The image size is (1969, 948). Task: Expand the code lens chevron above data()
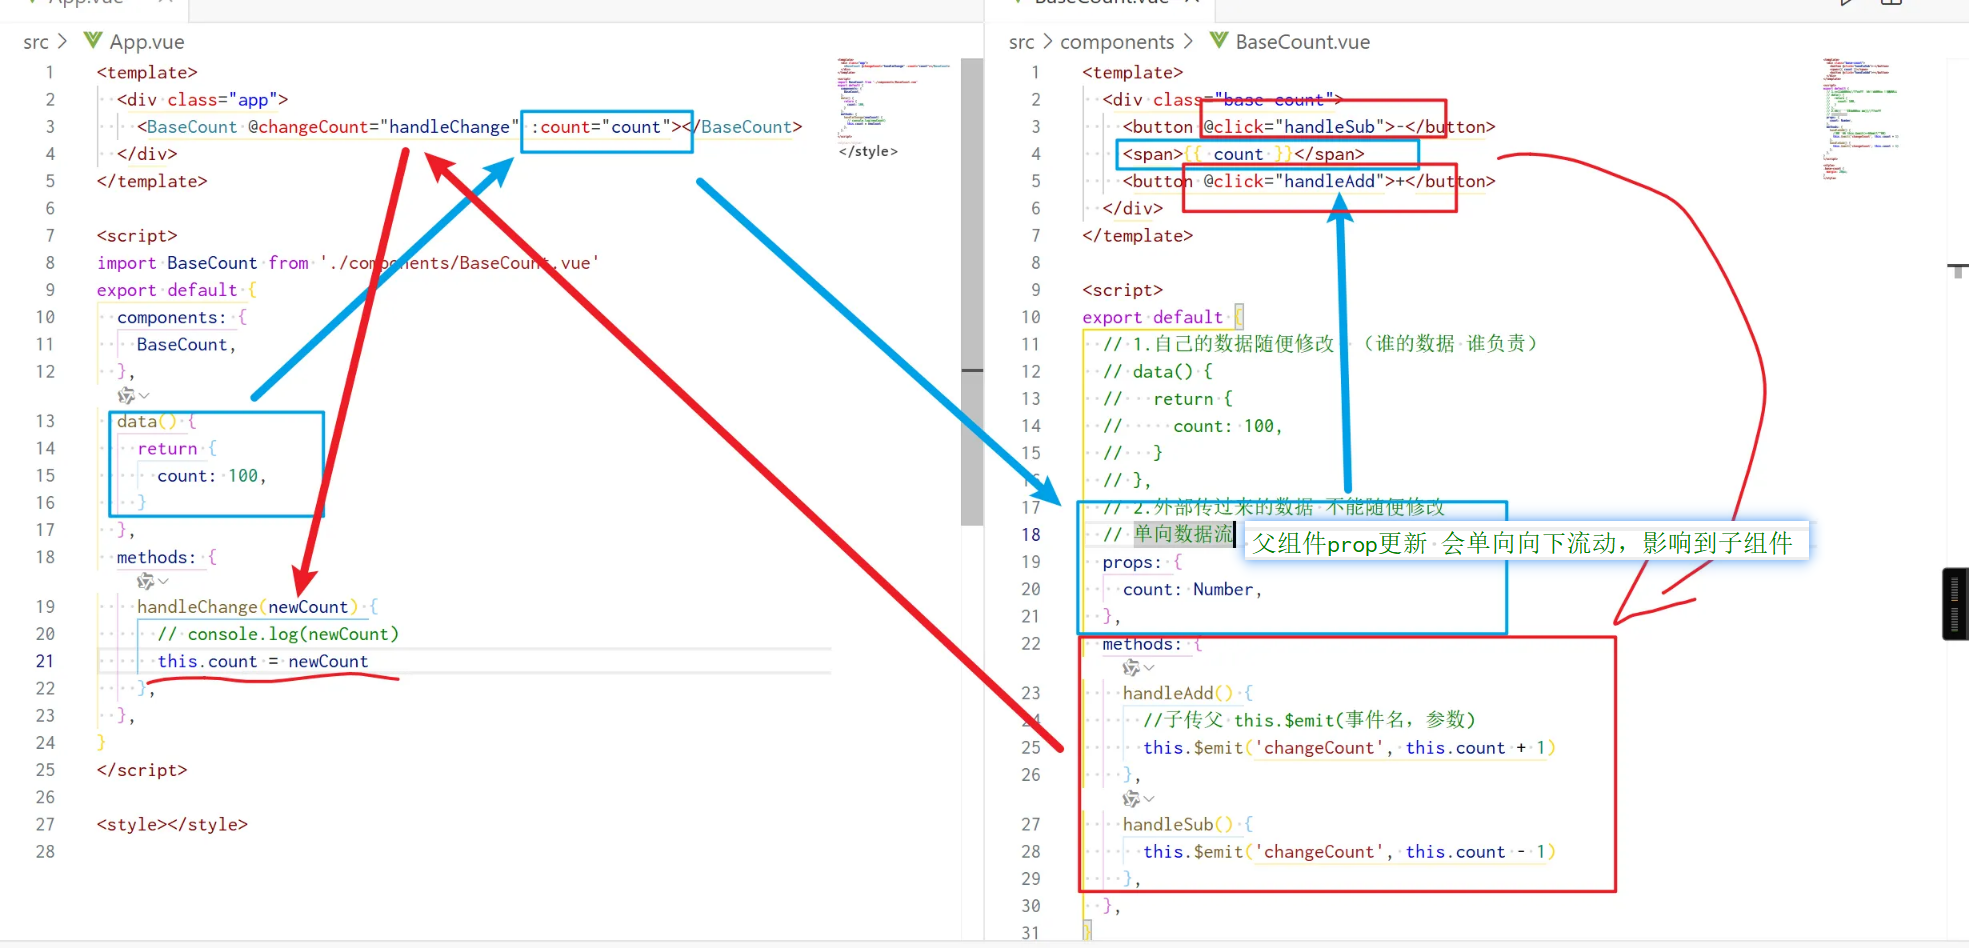click(144, 396)
